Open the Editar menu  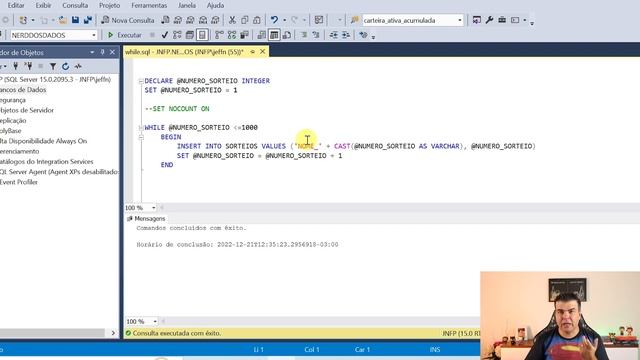pos(16,5)
